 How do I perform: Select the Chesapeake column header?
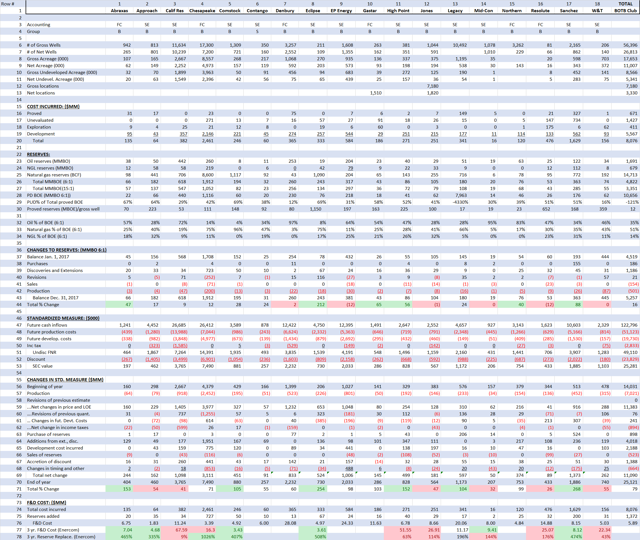tap(202, 11)
